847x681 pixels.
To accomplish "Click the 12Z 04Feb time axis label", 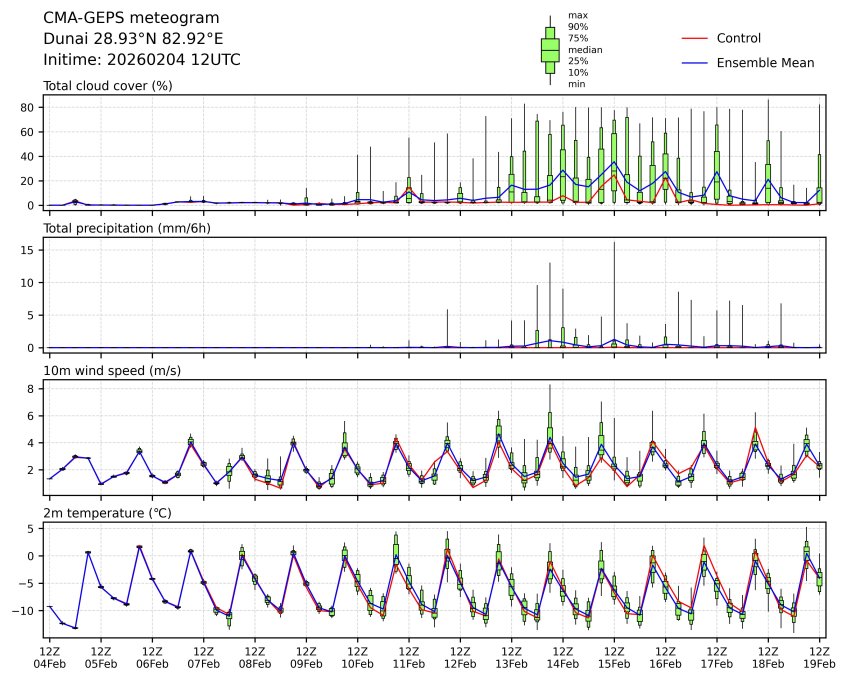I will click(x=50, y=656).
